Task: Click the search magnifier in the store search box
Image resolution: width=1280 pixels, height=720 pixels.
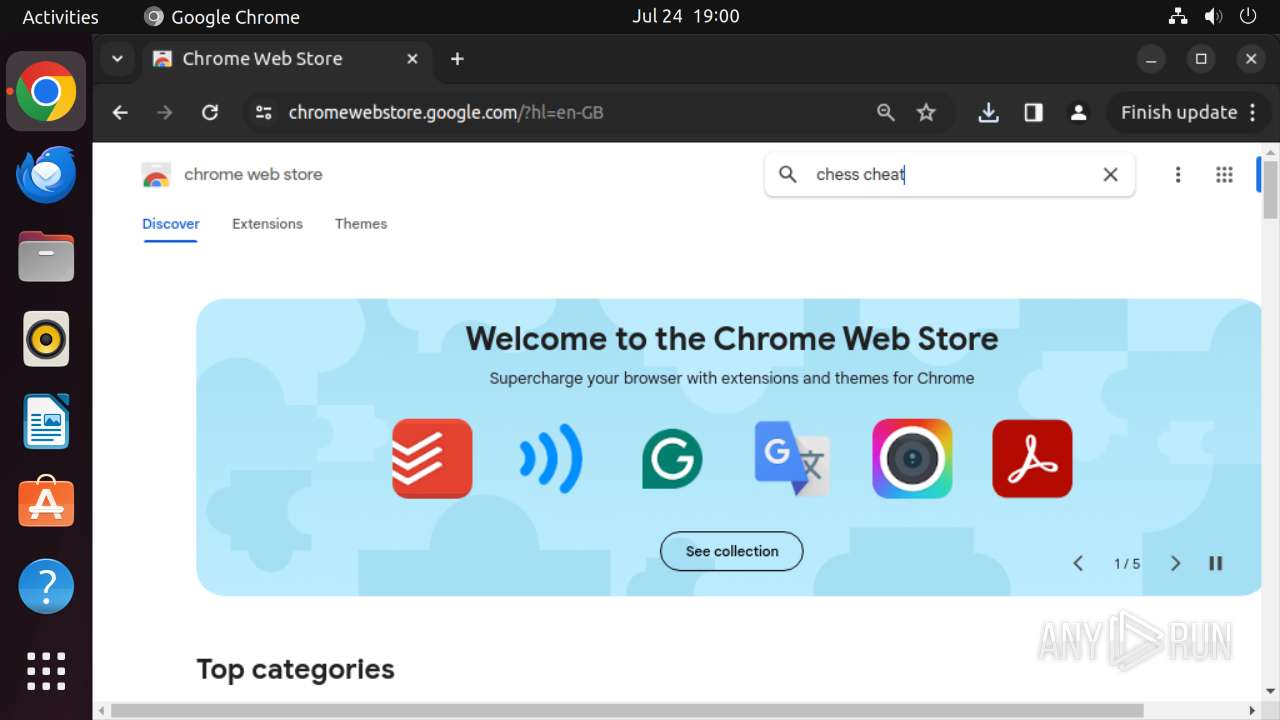Action: click(x=788, y=174)
